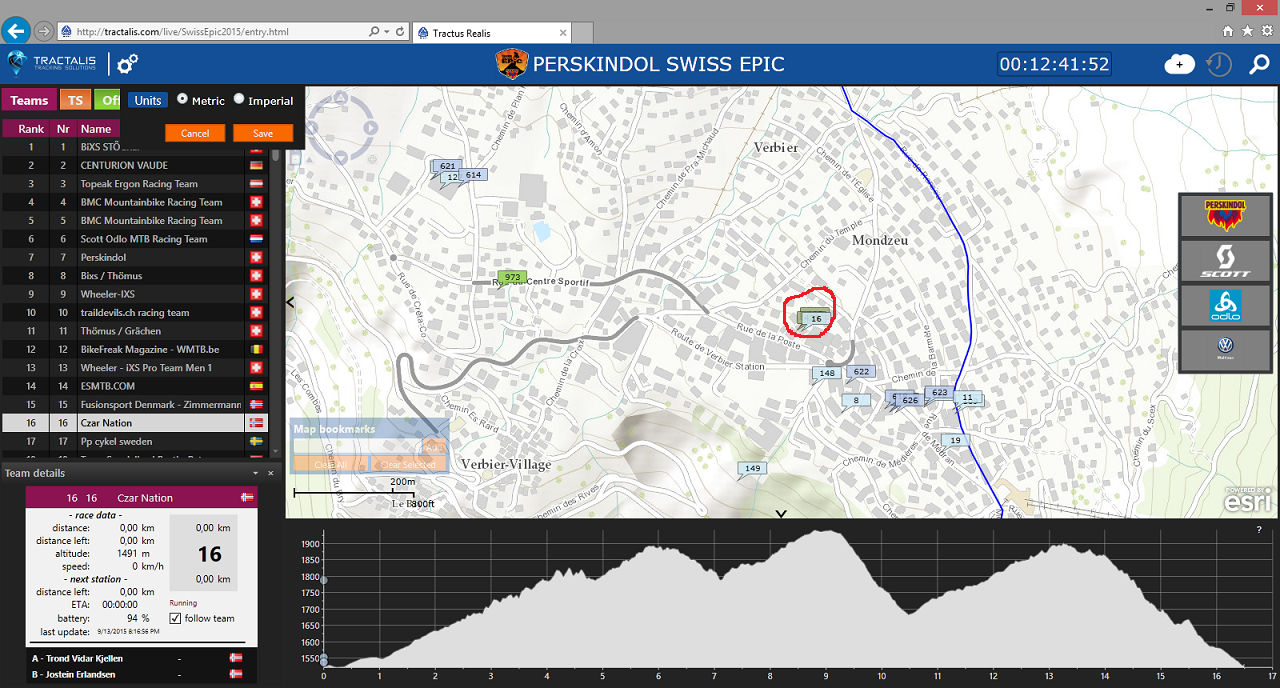The image size is (1280, 688).
Task: Open the settings gears icon
Action: (128, 64)
